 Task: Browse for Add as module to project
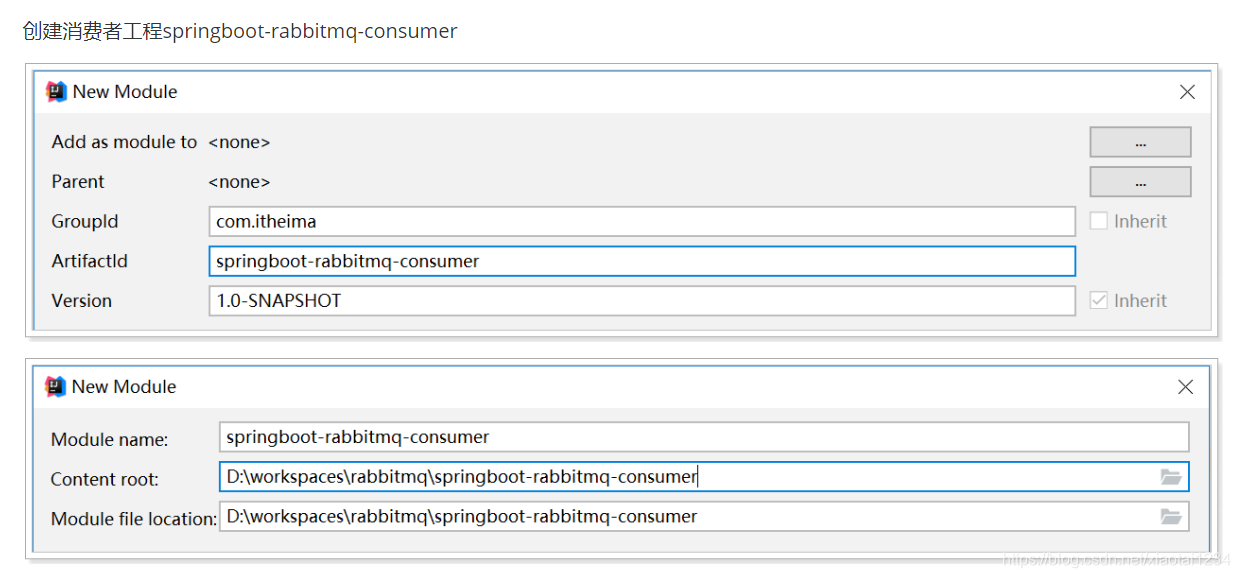click(1140, 142)
